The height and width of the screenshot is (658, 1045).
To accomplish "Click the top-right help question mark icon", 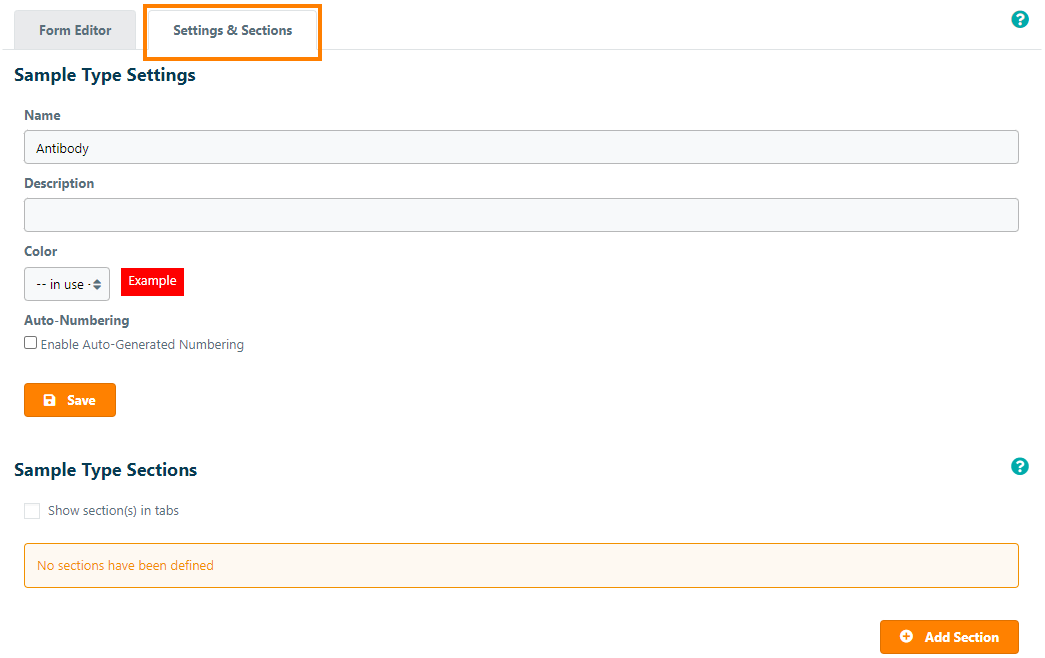I will pyautogui.click(x=1020, y=19).
